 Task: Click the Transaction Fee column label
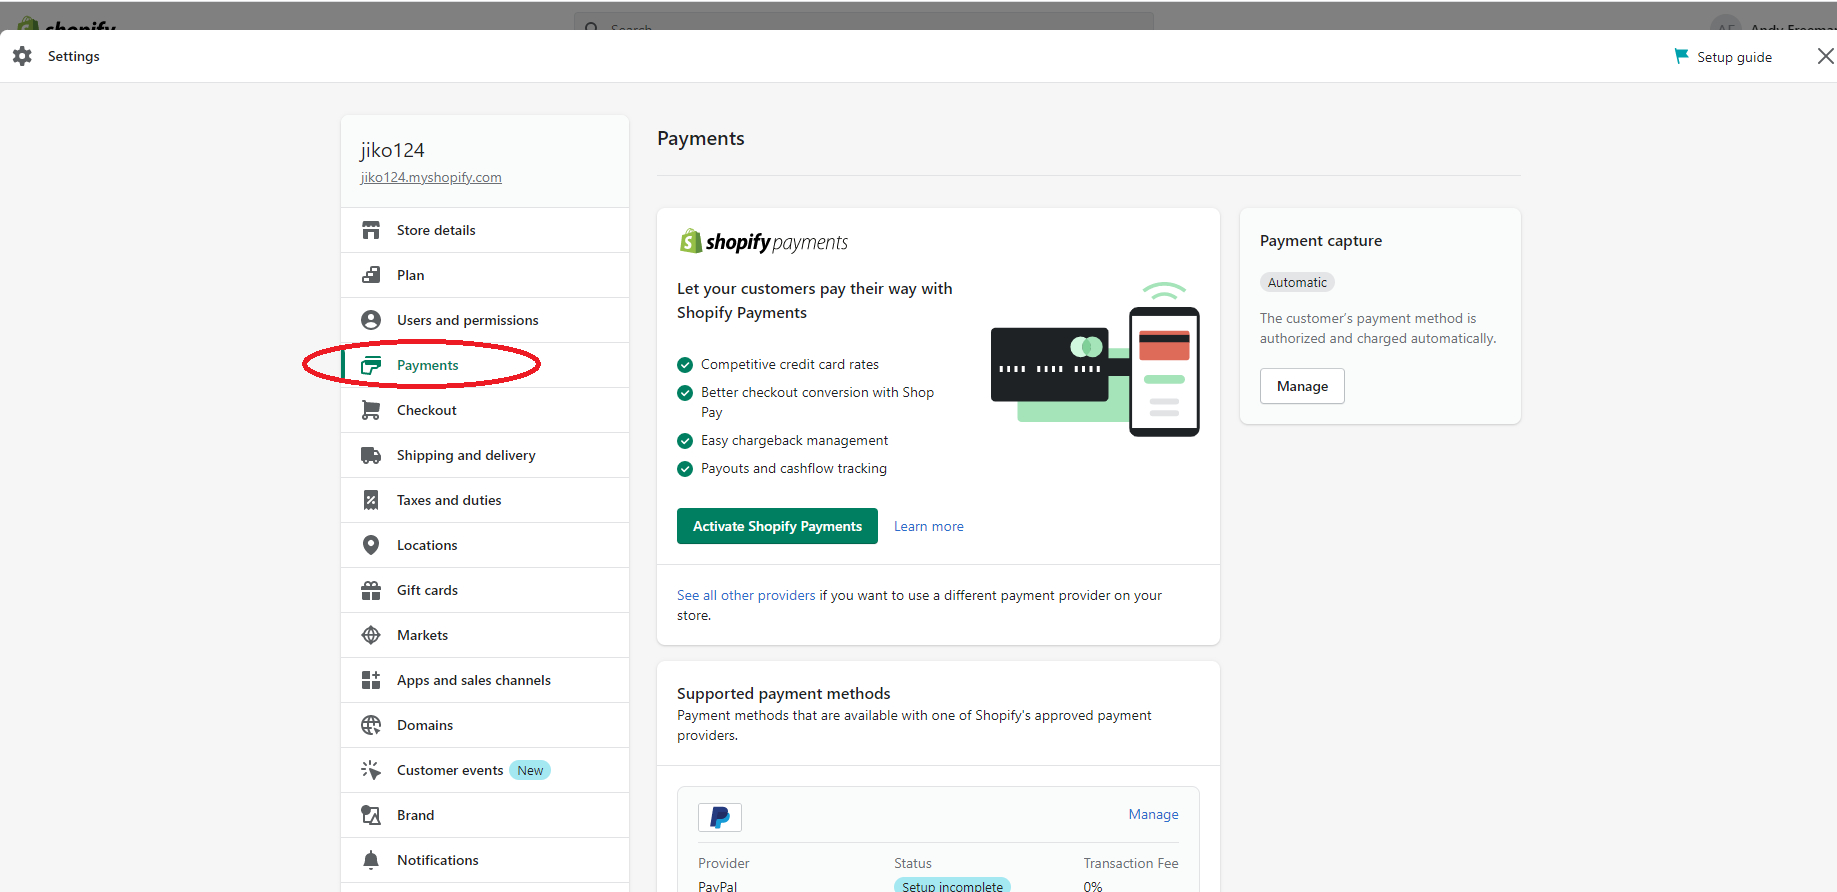tap(1131, 863)
